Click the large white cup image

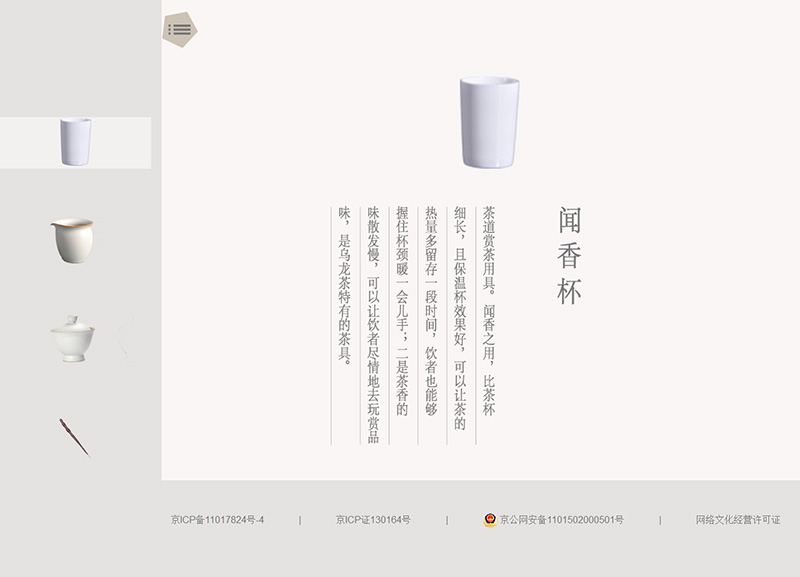coord(489,121)
